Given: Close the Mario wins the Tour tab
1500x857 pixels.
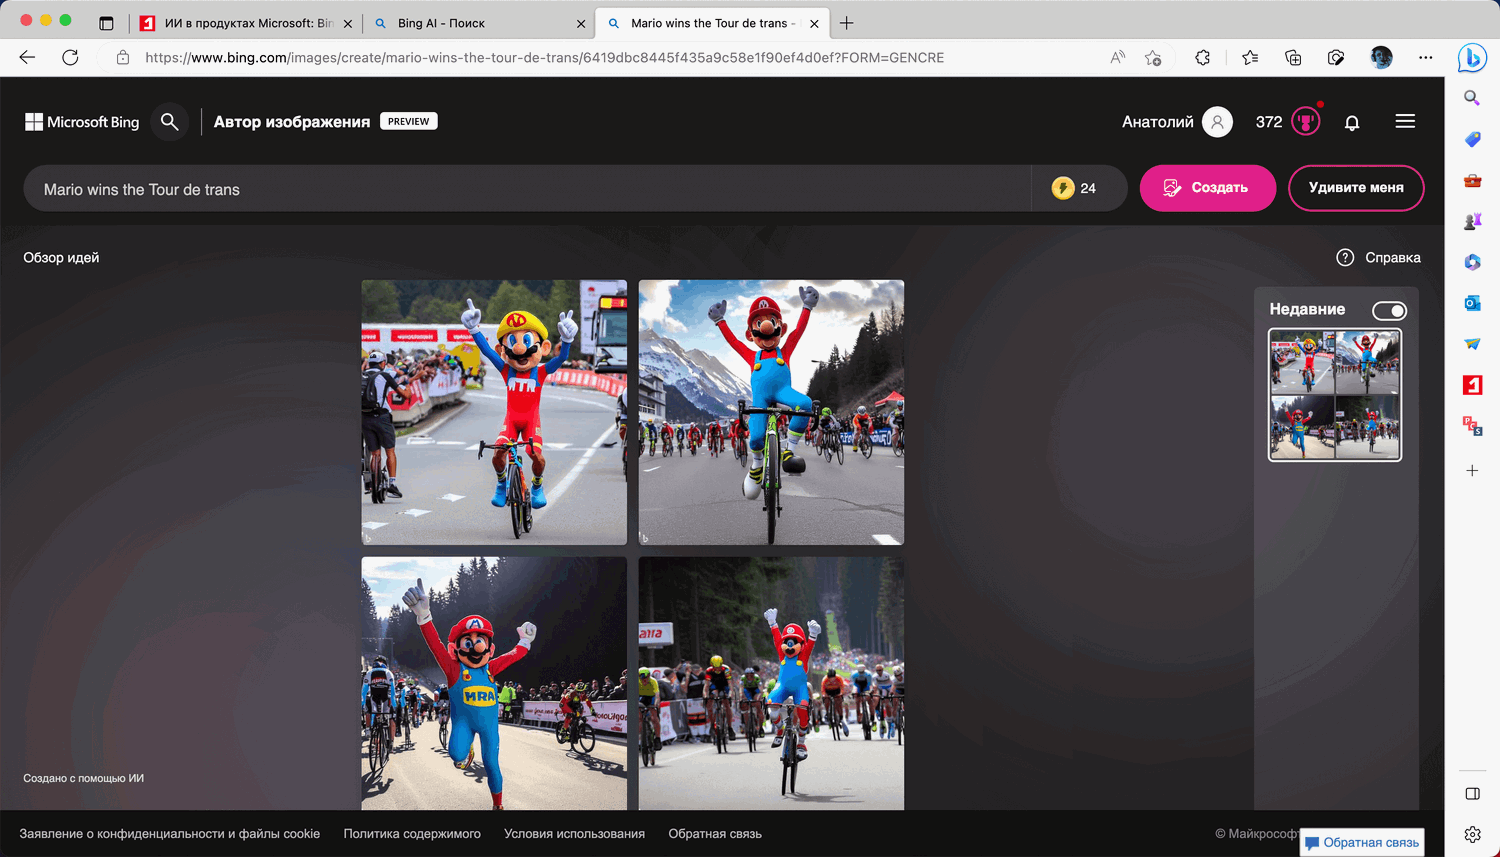Looking at the screenshot, I should (814, 24).
